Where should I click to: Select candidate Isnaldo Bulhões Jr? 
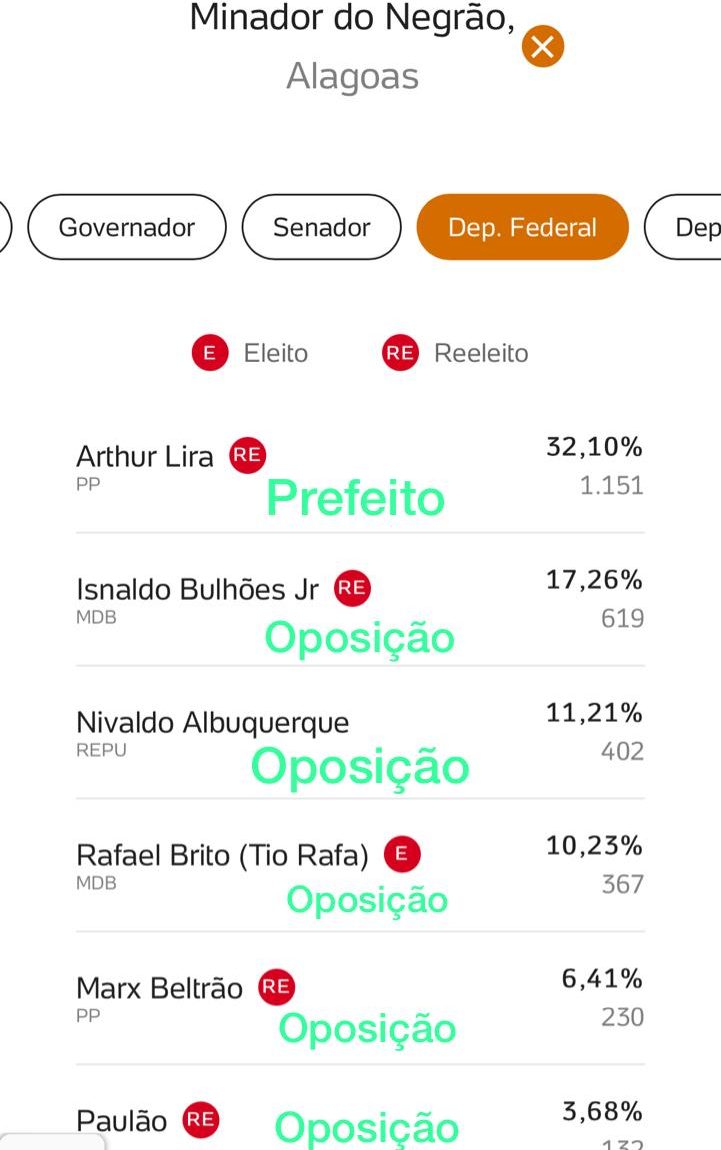(x=197, y=590)
